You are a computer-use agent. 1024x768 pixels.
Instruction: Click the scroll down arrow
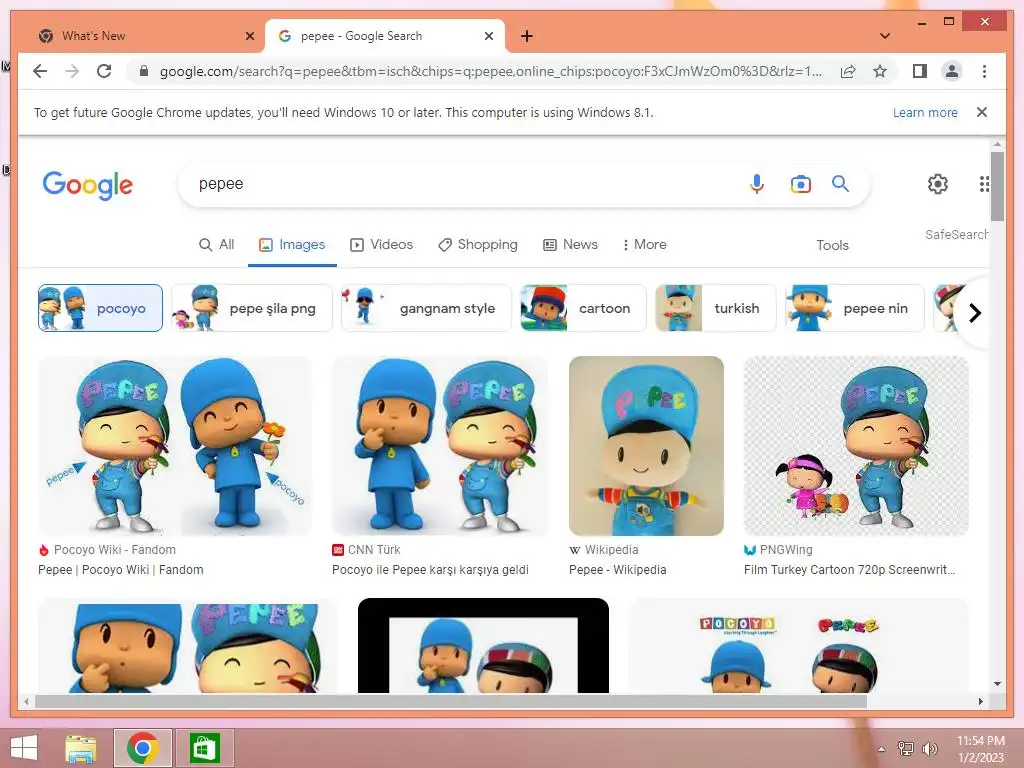click(997, 684)
